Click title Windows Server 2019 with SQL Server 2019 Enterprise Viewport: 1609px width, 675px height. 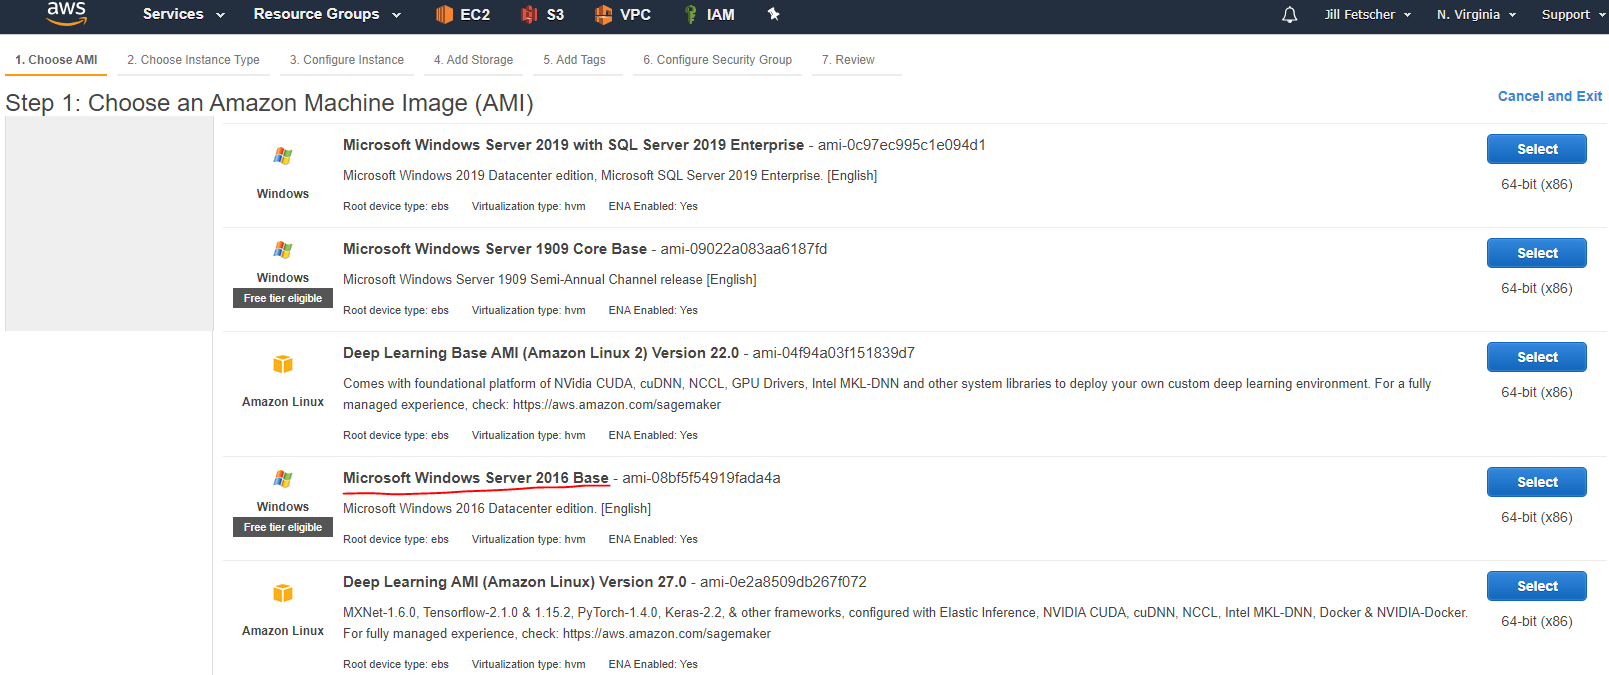573,145
